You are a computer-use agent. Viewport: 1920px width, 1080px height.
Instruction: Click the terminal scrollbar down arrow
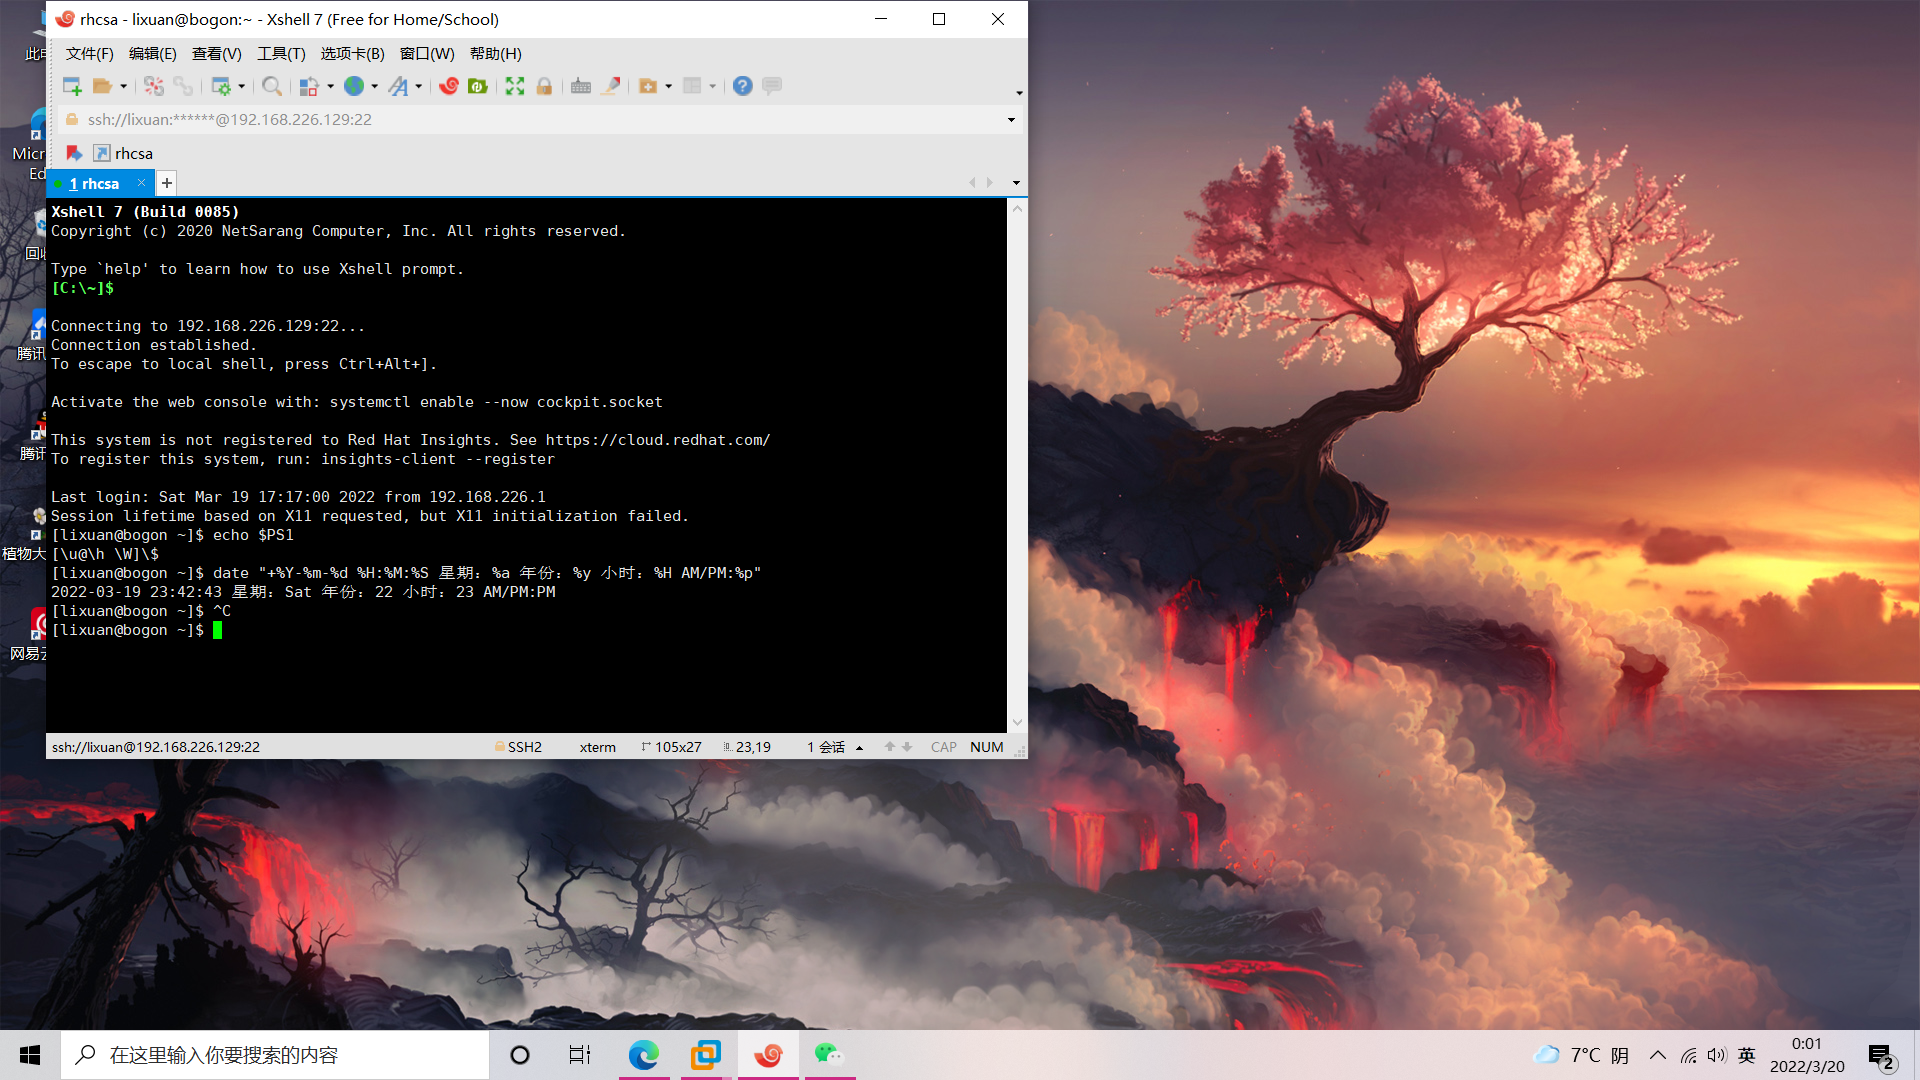(1017, 721)
